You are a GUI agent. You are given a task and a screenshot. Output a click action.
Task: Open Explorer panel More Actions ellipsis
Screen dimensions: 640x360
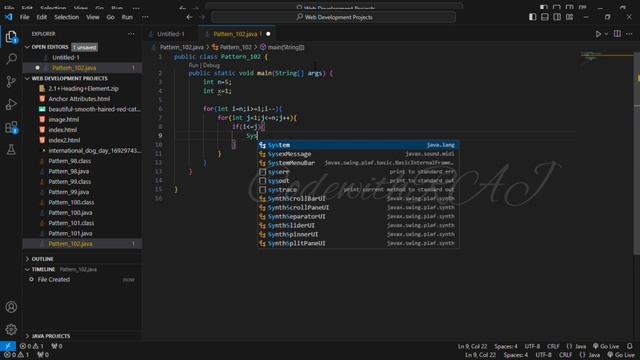coord(131,34)
